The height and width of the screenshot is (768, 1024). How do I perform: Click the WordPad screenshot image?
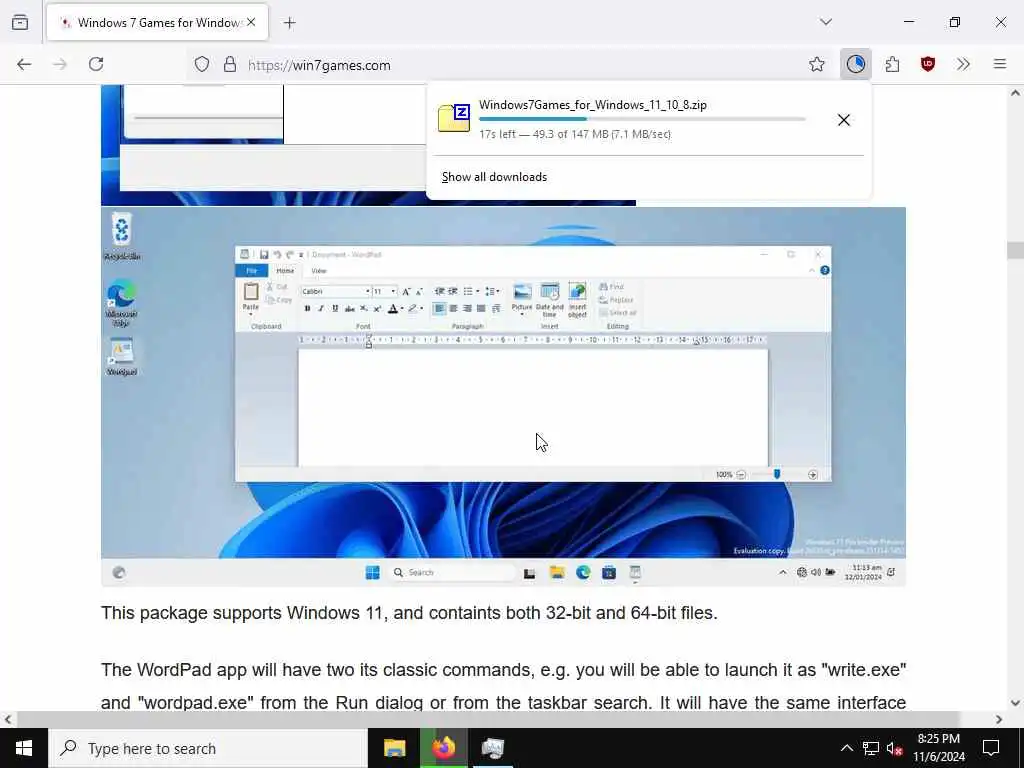(504, 396)
